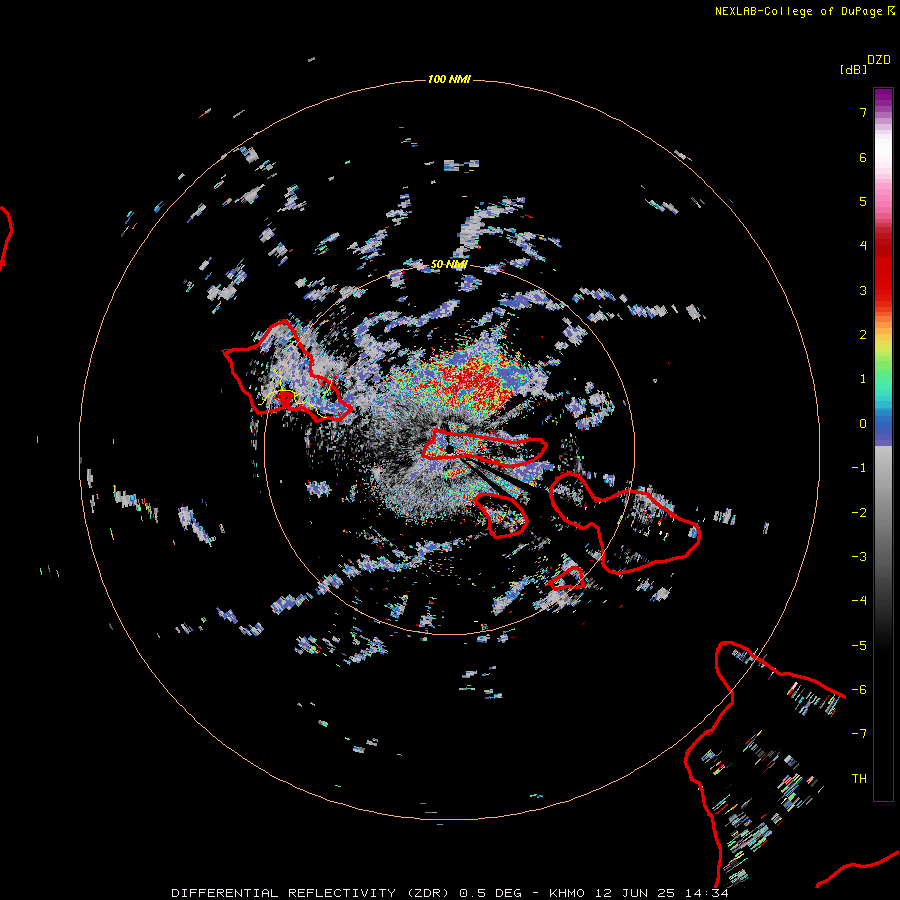Image resolution: width=900 pixels, height=900 pixels.
Task: Click the red high-ZDR echo area north of radar
Action: coord(468,379)
